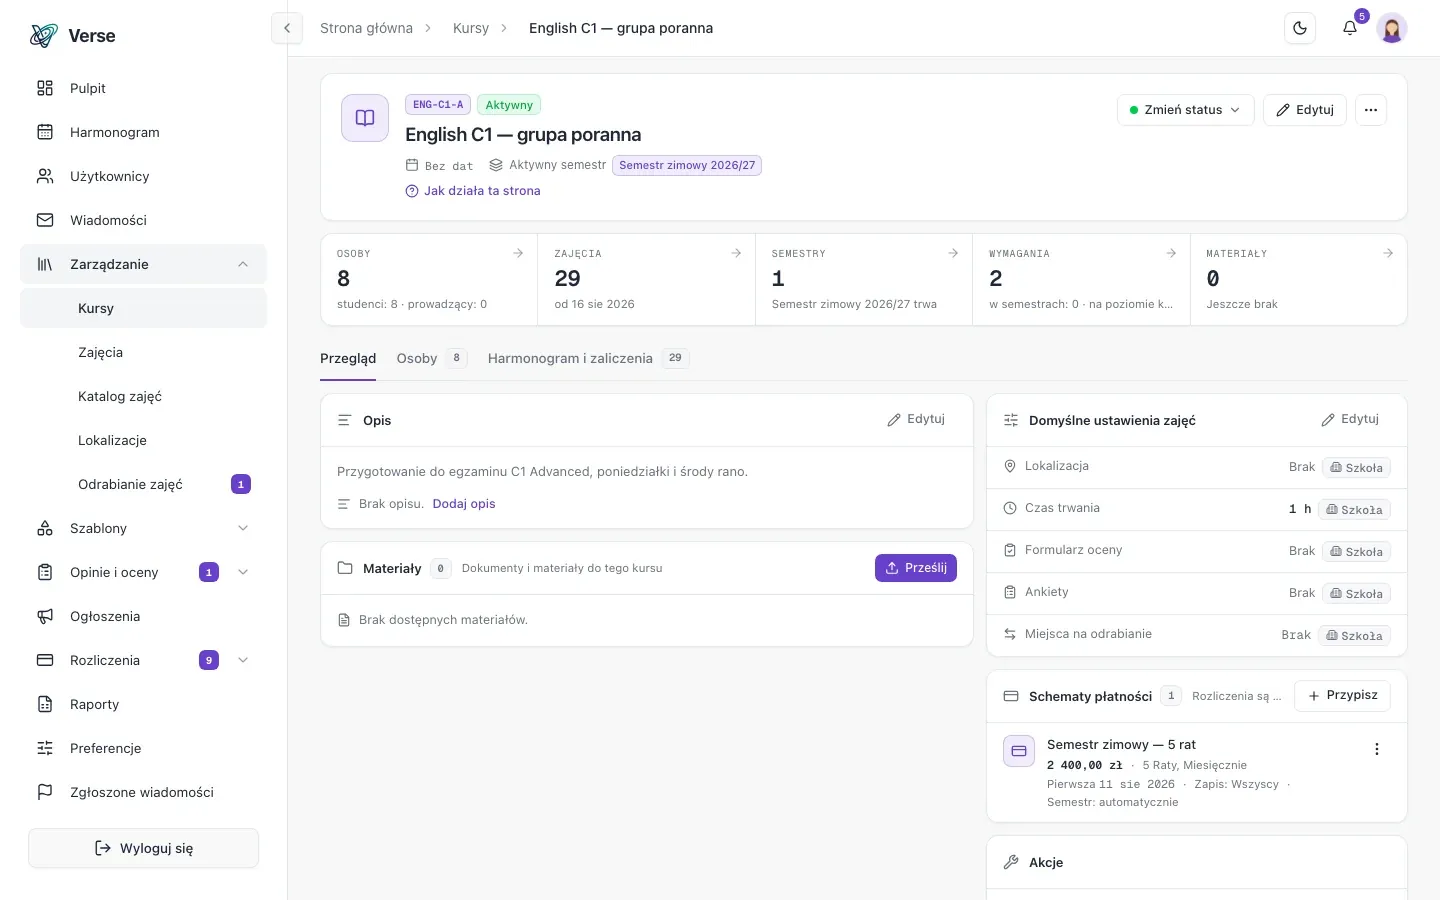Open Zajęcia stat card arrow

(736, 253)
